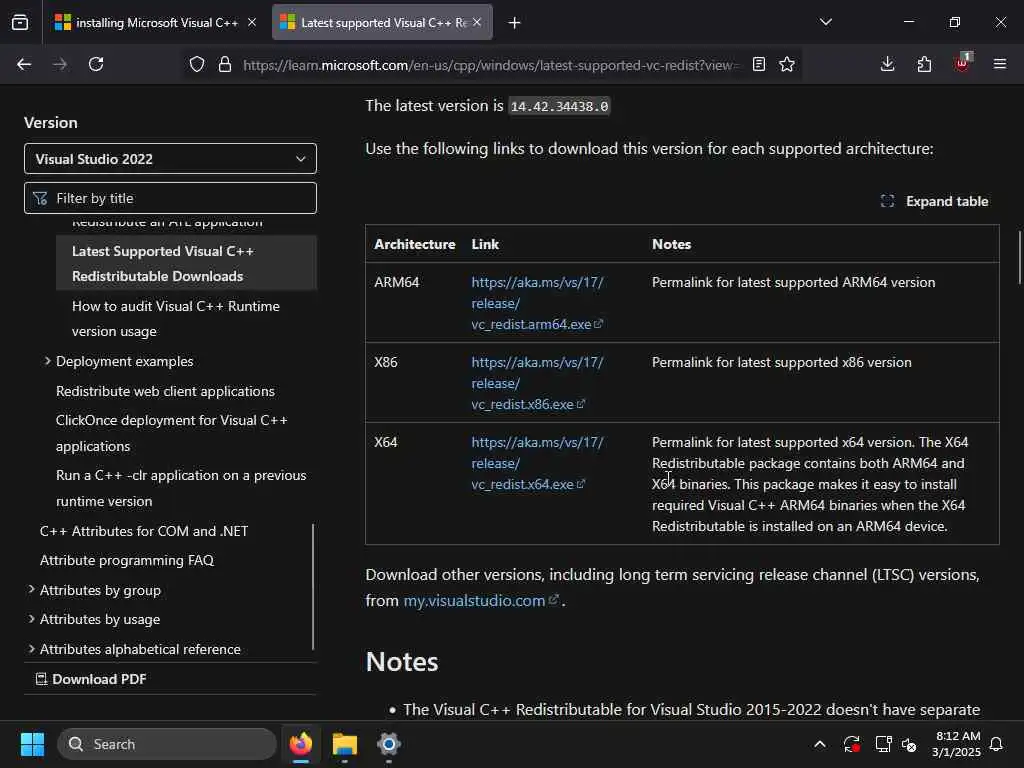Open 'Attribute programming FAQ'
Screen dimensions: 1024x768
pyautogui.click(x=127, y=560)
